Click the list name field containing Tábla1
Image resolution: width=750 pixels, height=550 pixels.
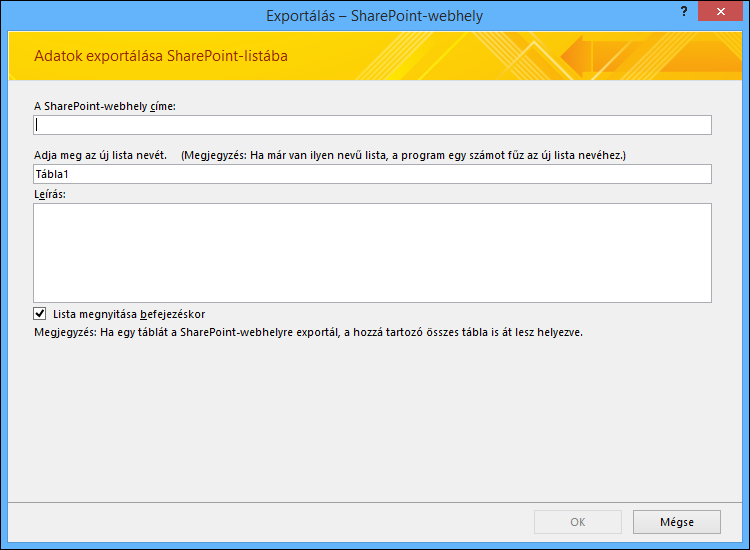(372, 174)
